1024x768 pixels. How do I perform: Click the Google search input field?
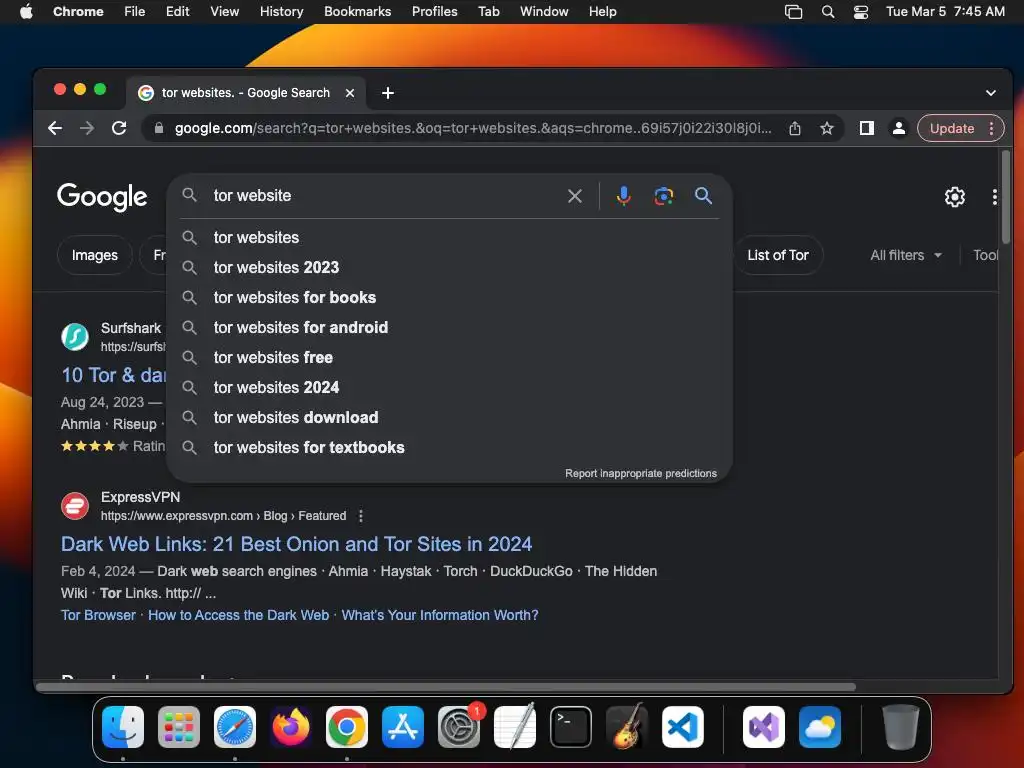point(385,196)
